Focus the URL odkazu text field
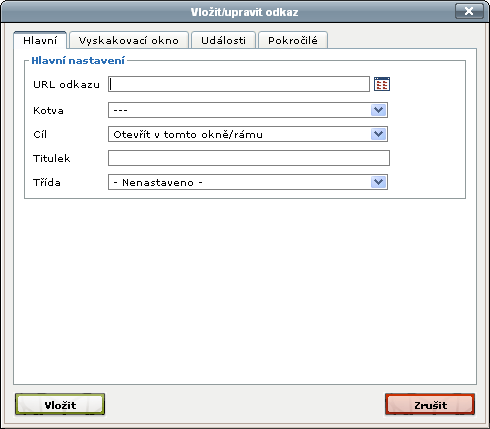This screenshot has width=490, height=429. [x=239, y=84]
